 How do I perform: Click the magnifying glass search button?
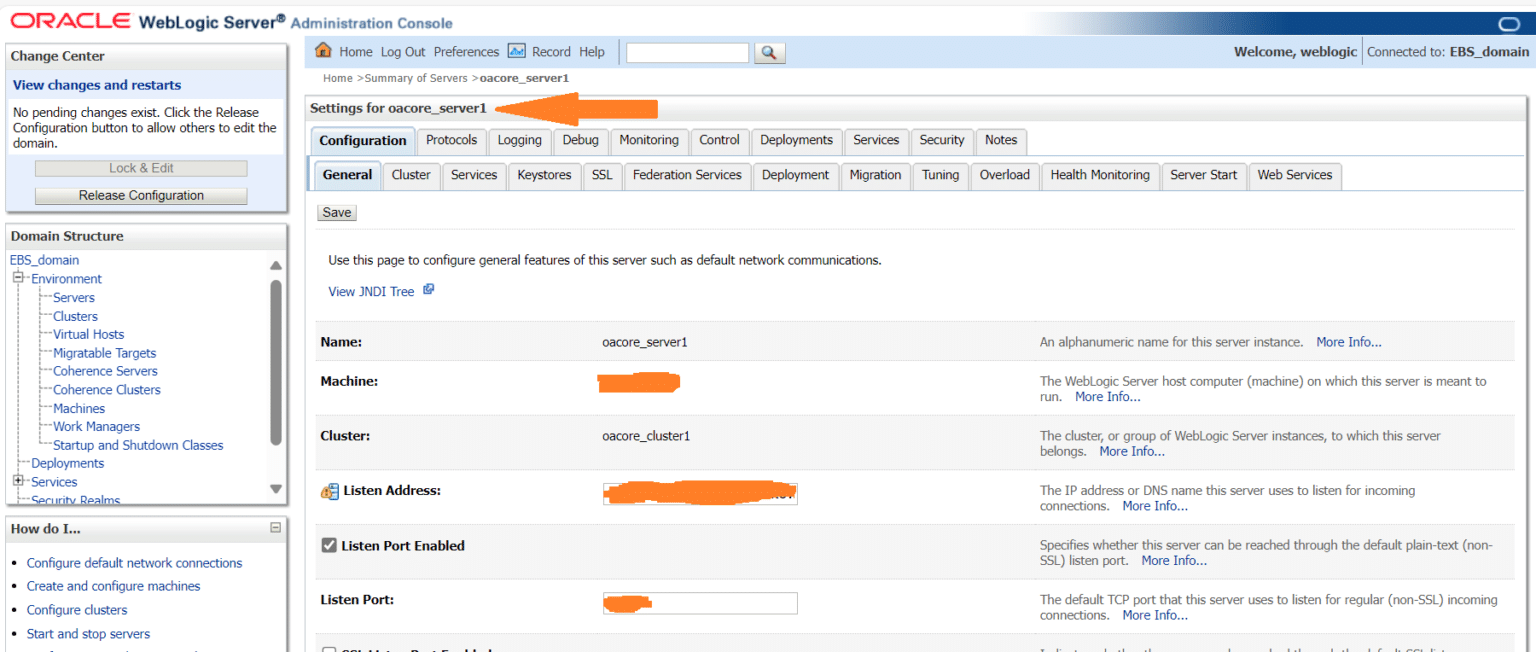(x=769, y=53)
